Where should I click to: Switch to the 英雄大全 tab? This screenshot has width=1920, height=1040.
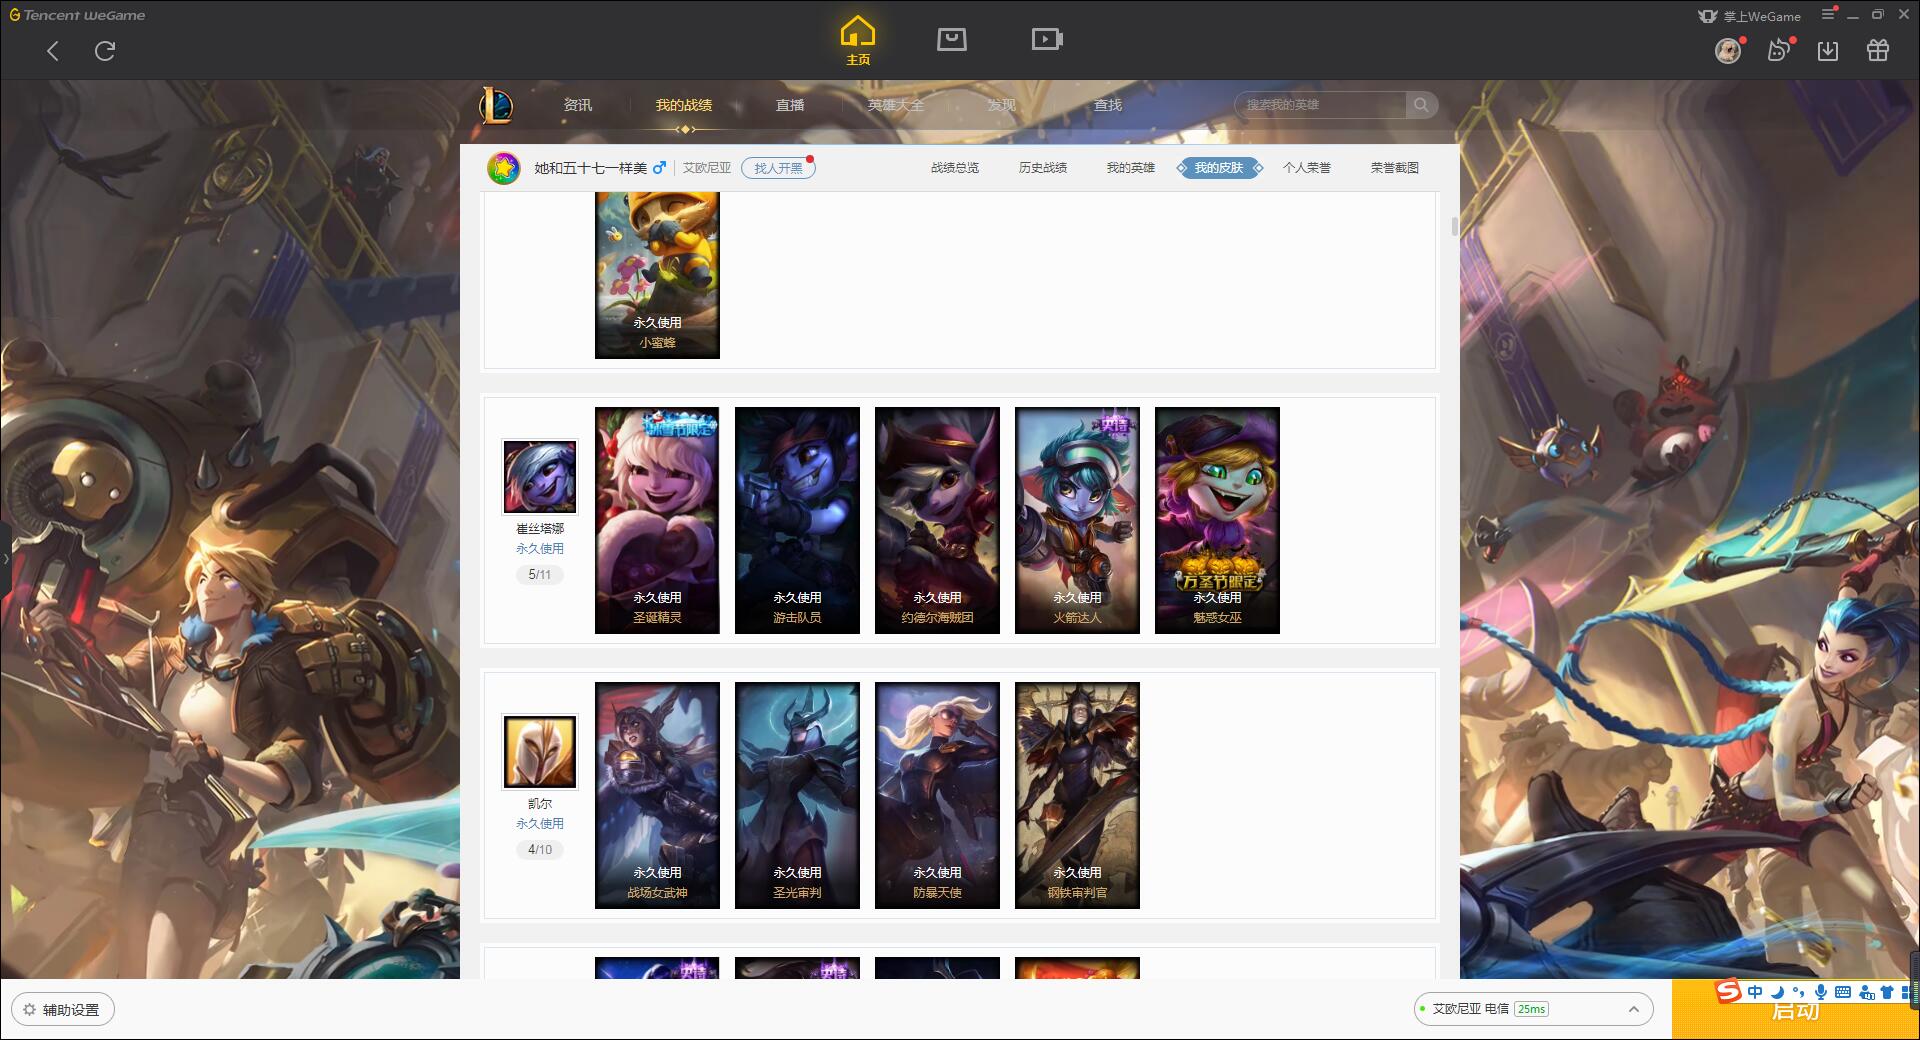896,105
